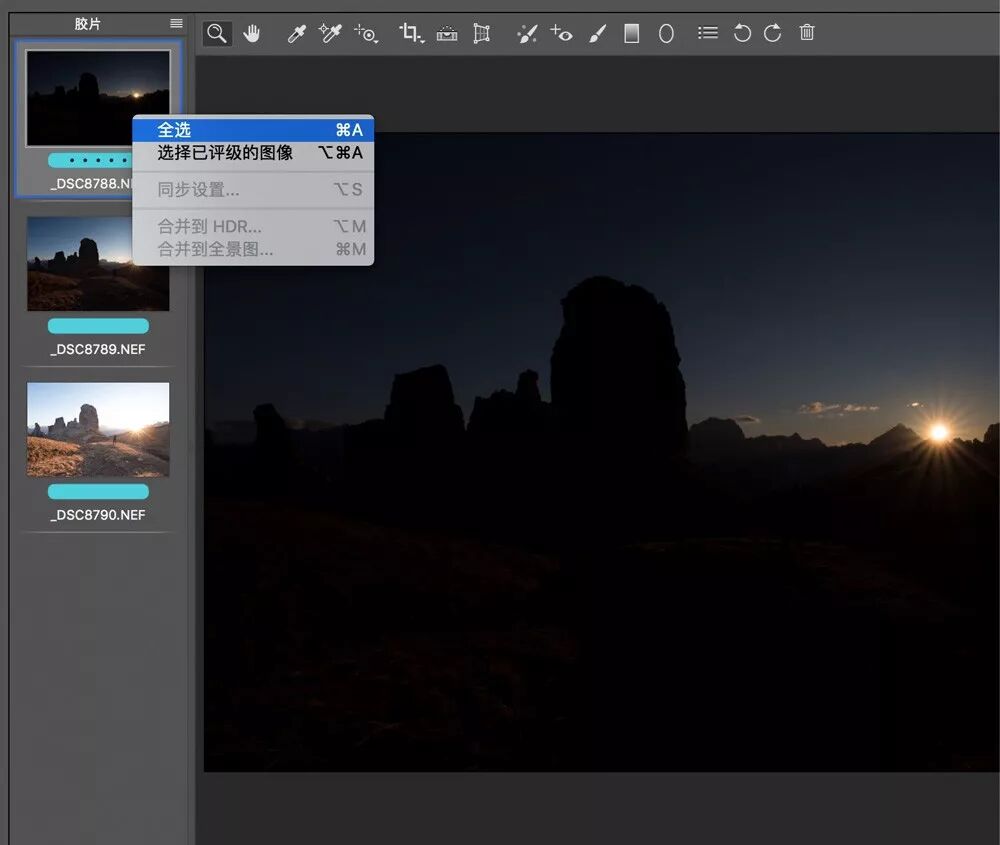Select the Adjustment Brush tool
Image resolution: width=1000 pixels, height=845 pixels.
pyautogui.click(x=597, y=33)
